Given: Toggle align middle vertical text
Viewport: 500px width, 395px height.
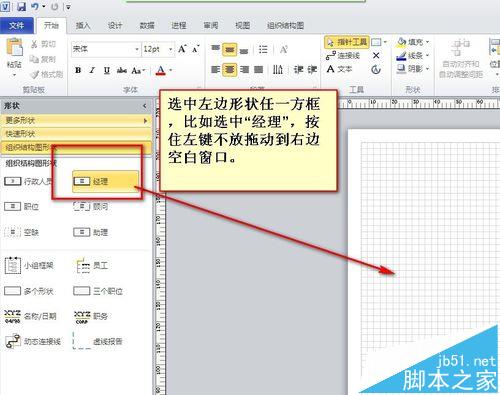Looking at the screenshot, I should pyautogui.click(x=229, y=50).
